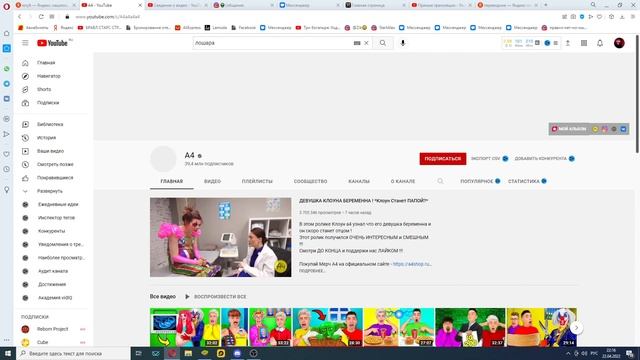Open Task View on taskbar
Viewport: 640px width, 360px height.
click(x=138, y=353)
